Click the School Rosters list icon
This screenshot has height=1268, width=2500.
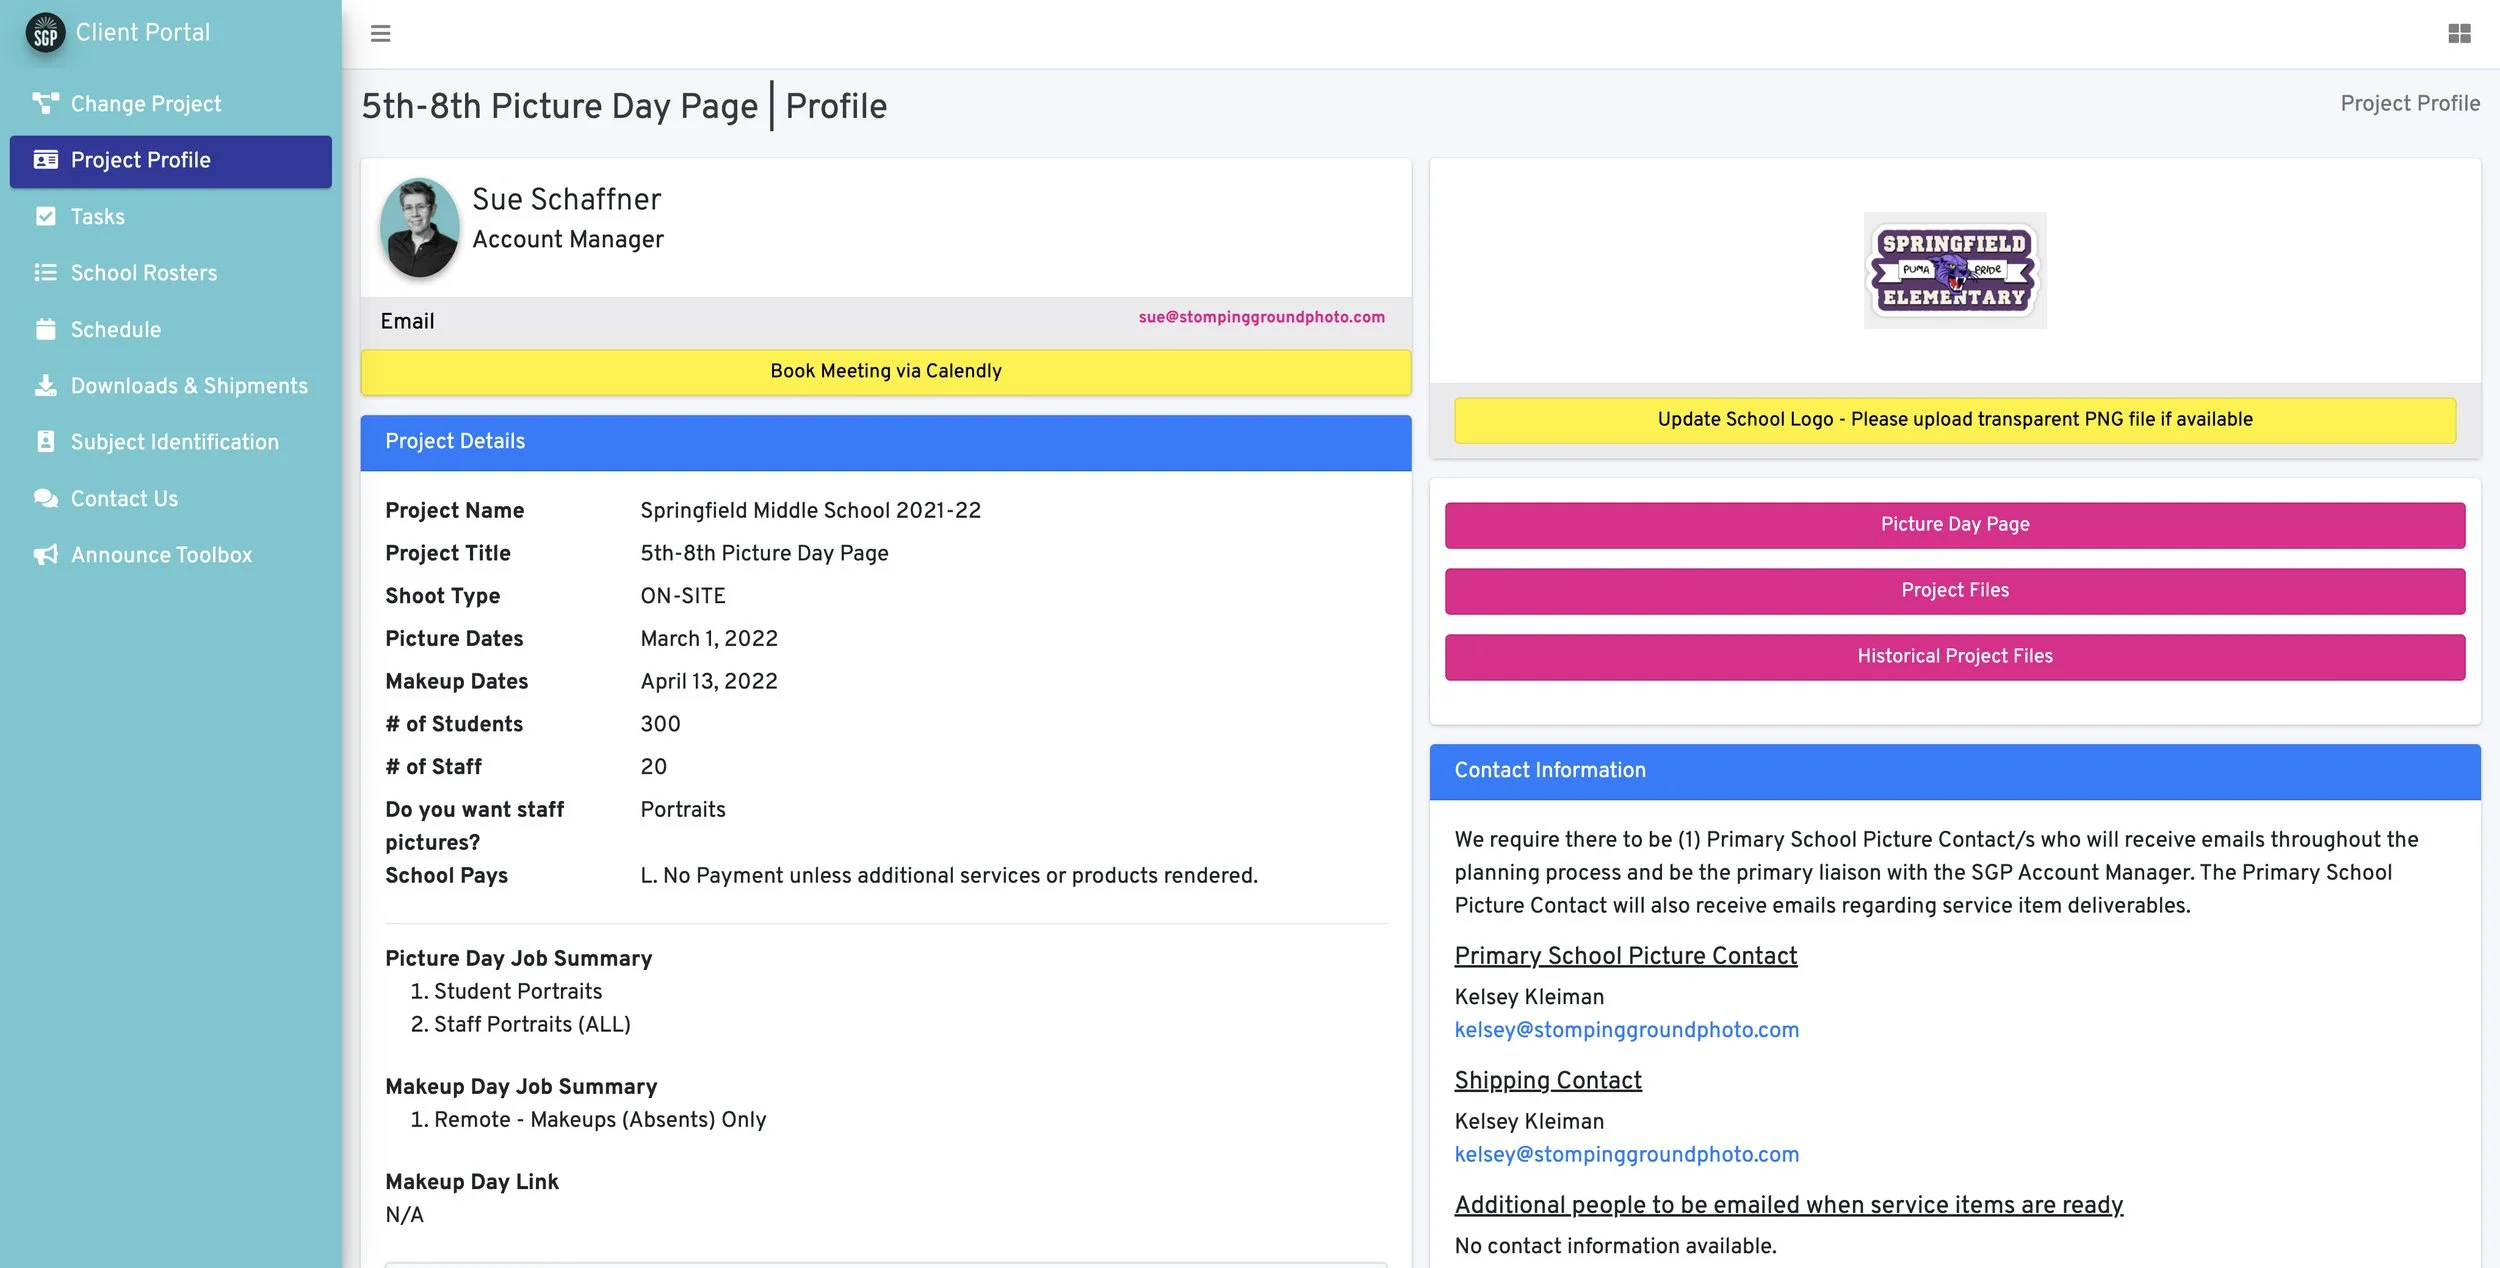[x=45, y=272]
